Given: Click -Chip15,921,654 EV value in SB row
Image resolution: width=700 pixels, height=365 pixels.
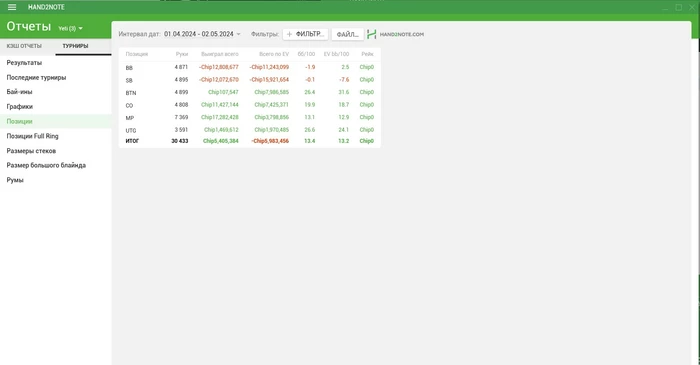Looking at the screenshot, I should click(x=269, y=80).
